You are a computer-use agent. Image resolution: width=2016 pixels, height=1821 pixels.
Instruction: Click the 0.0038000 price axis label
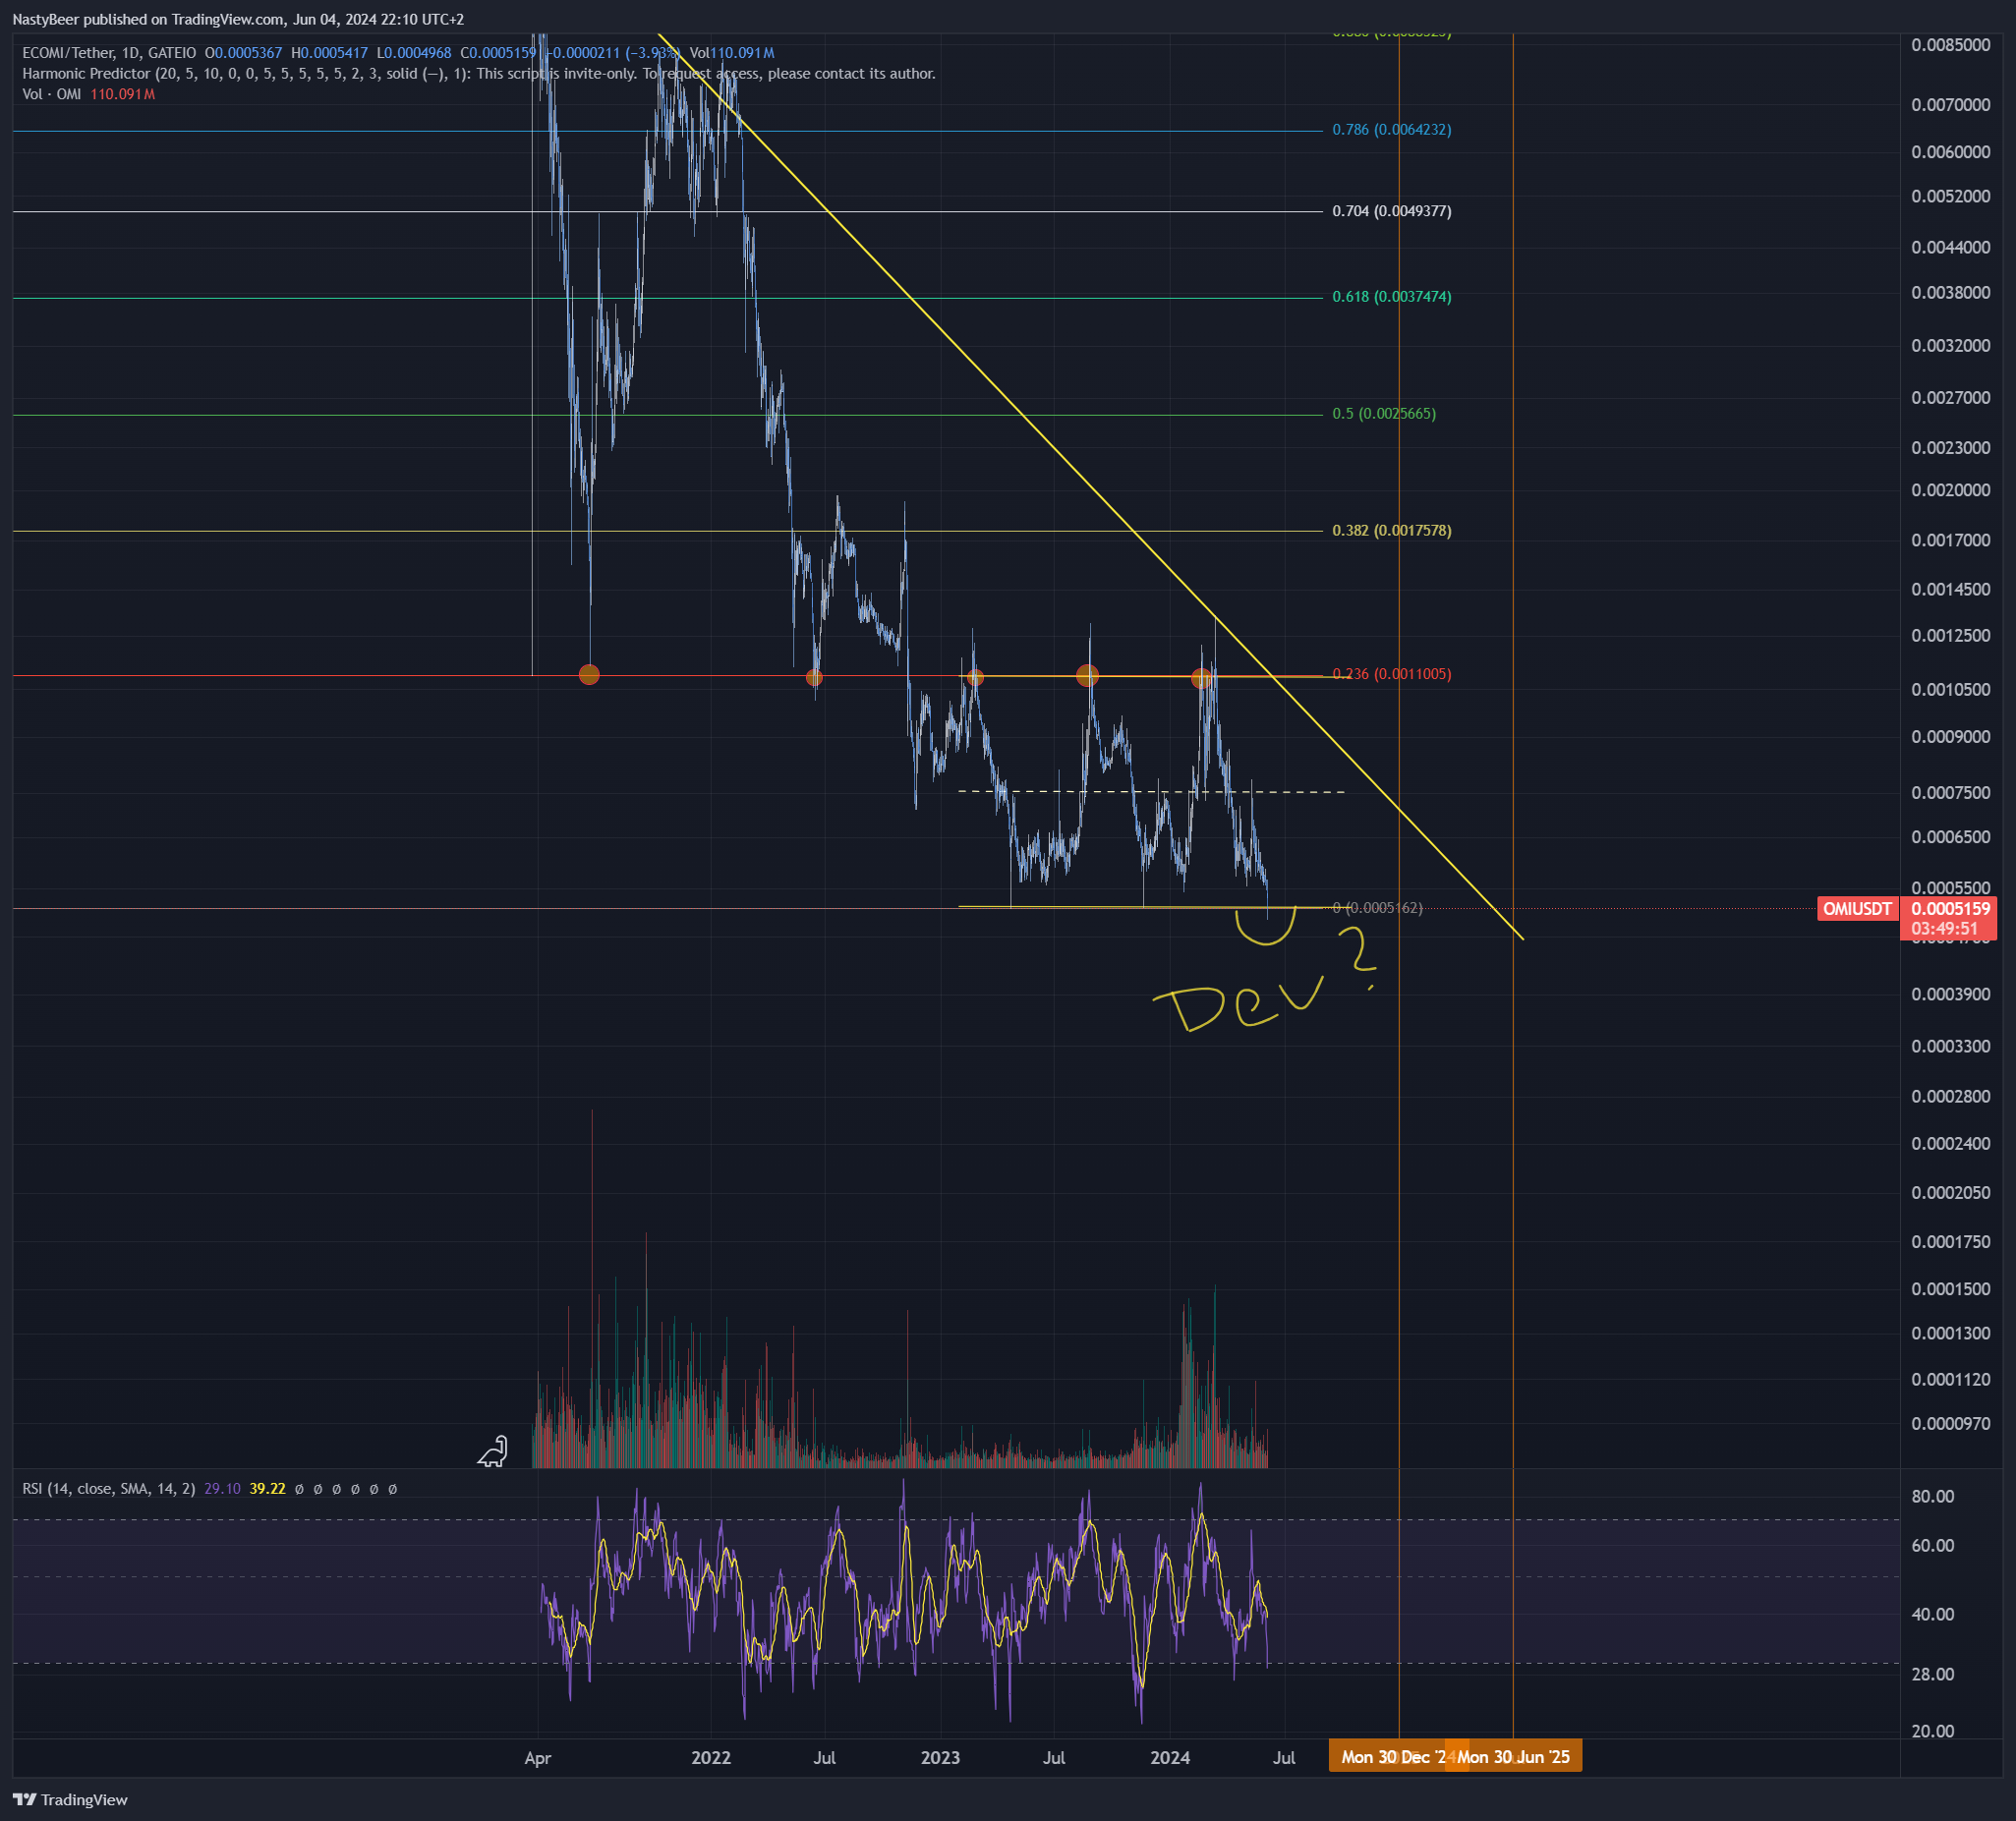(x=1951, y=293)
